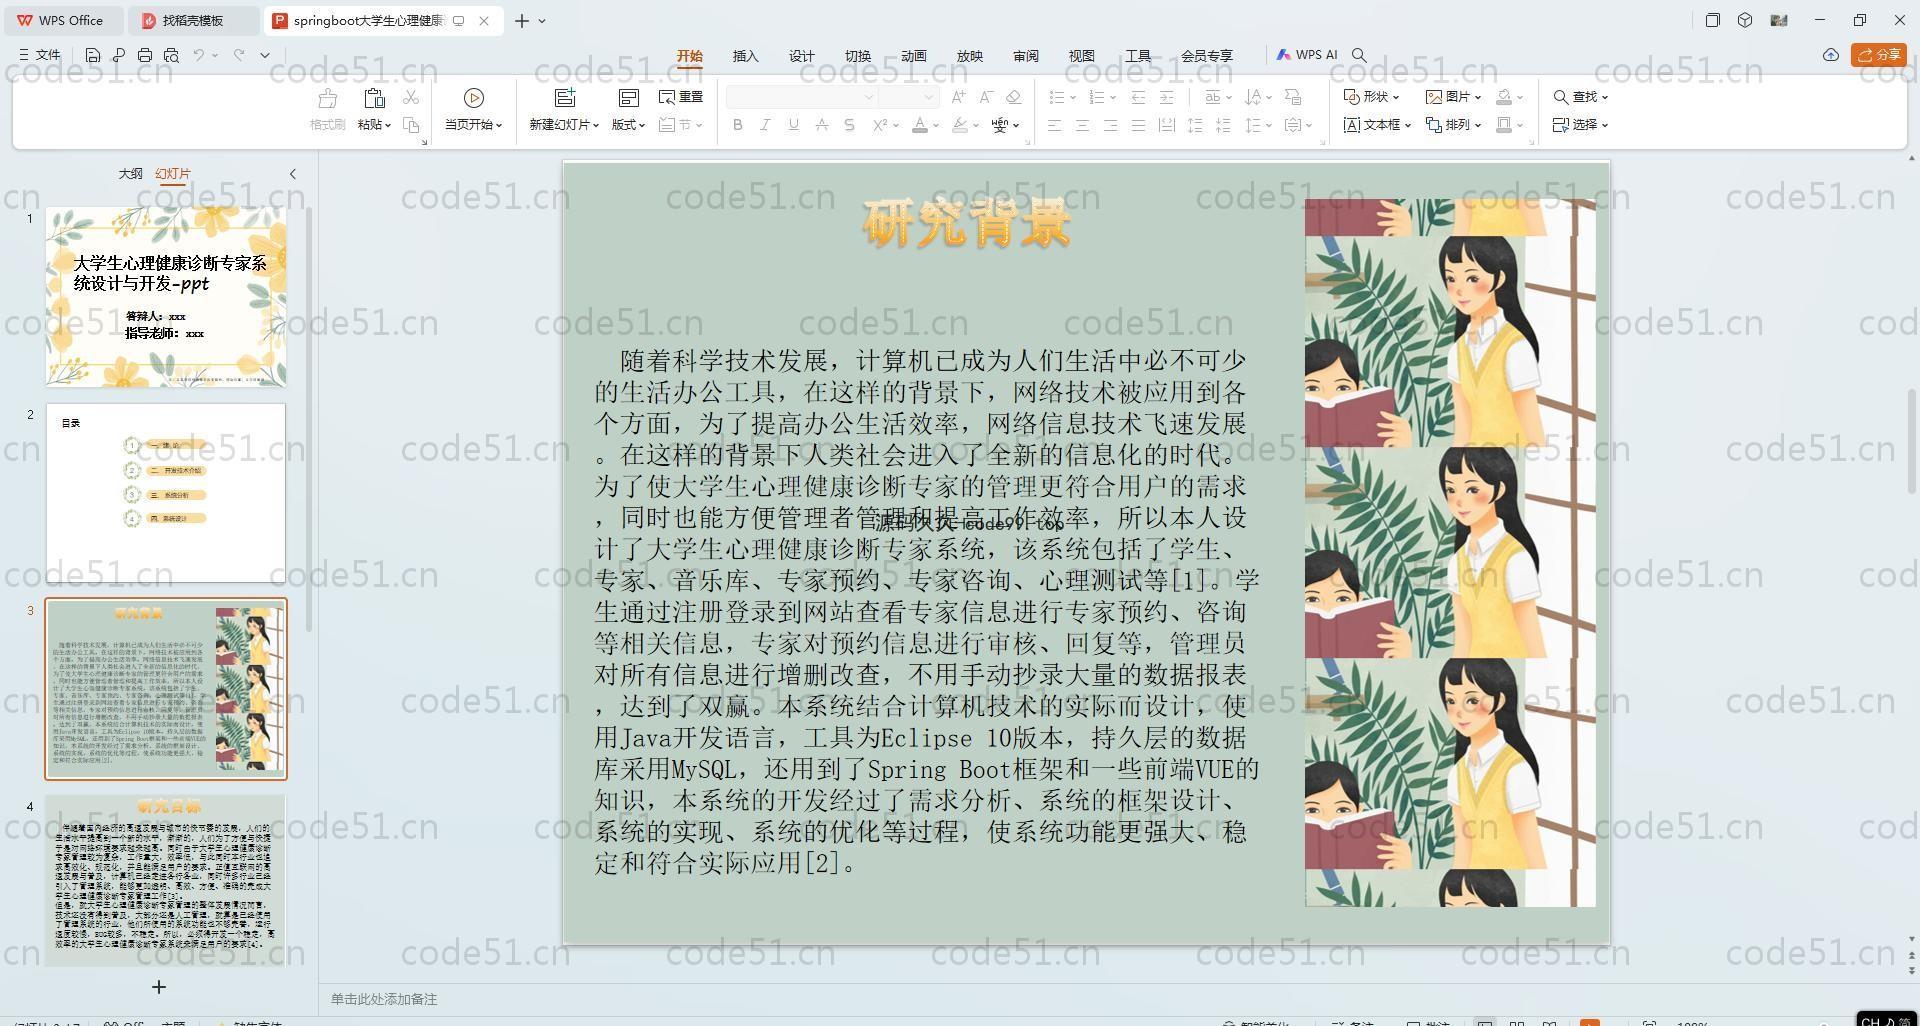Toggle Strikethrough formatting
The width and height of the screenshot is (1920, 1026).
coord(821,125)
